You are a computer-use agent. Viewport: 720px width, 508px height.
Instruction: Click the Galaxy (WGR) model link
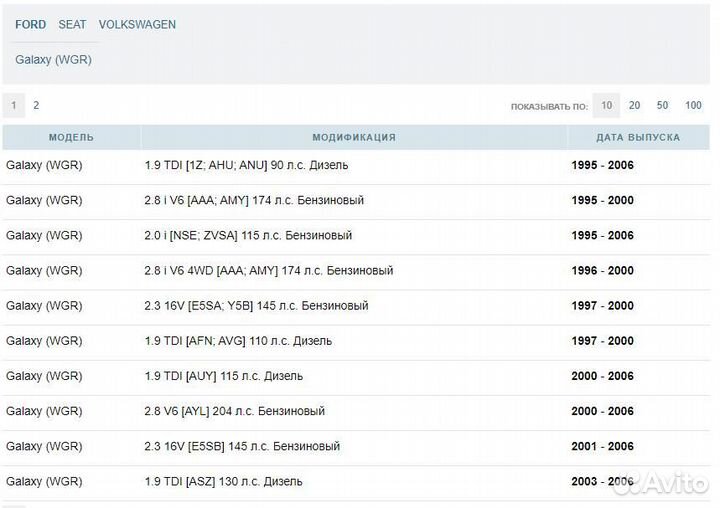pyautogui.click(x=53, y=59)
